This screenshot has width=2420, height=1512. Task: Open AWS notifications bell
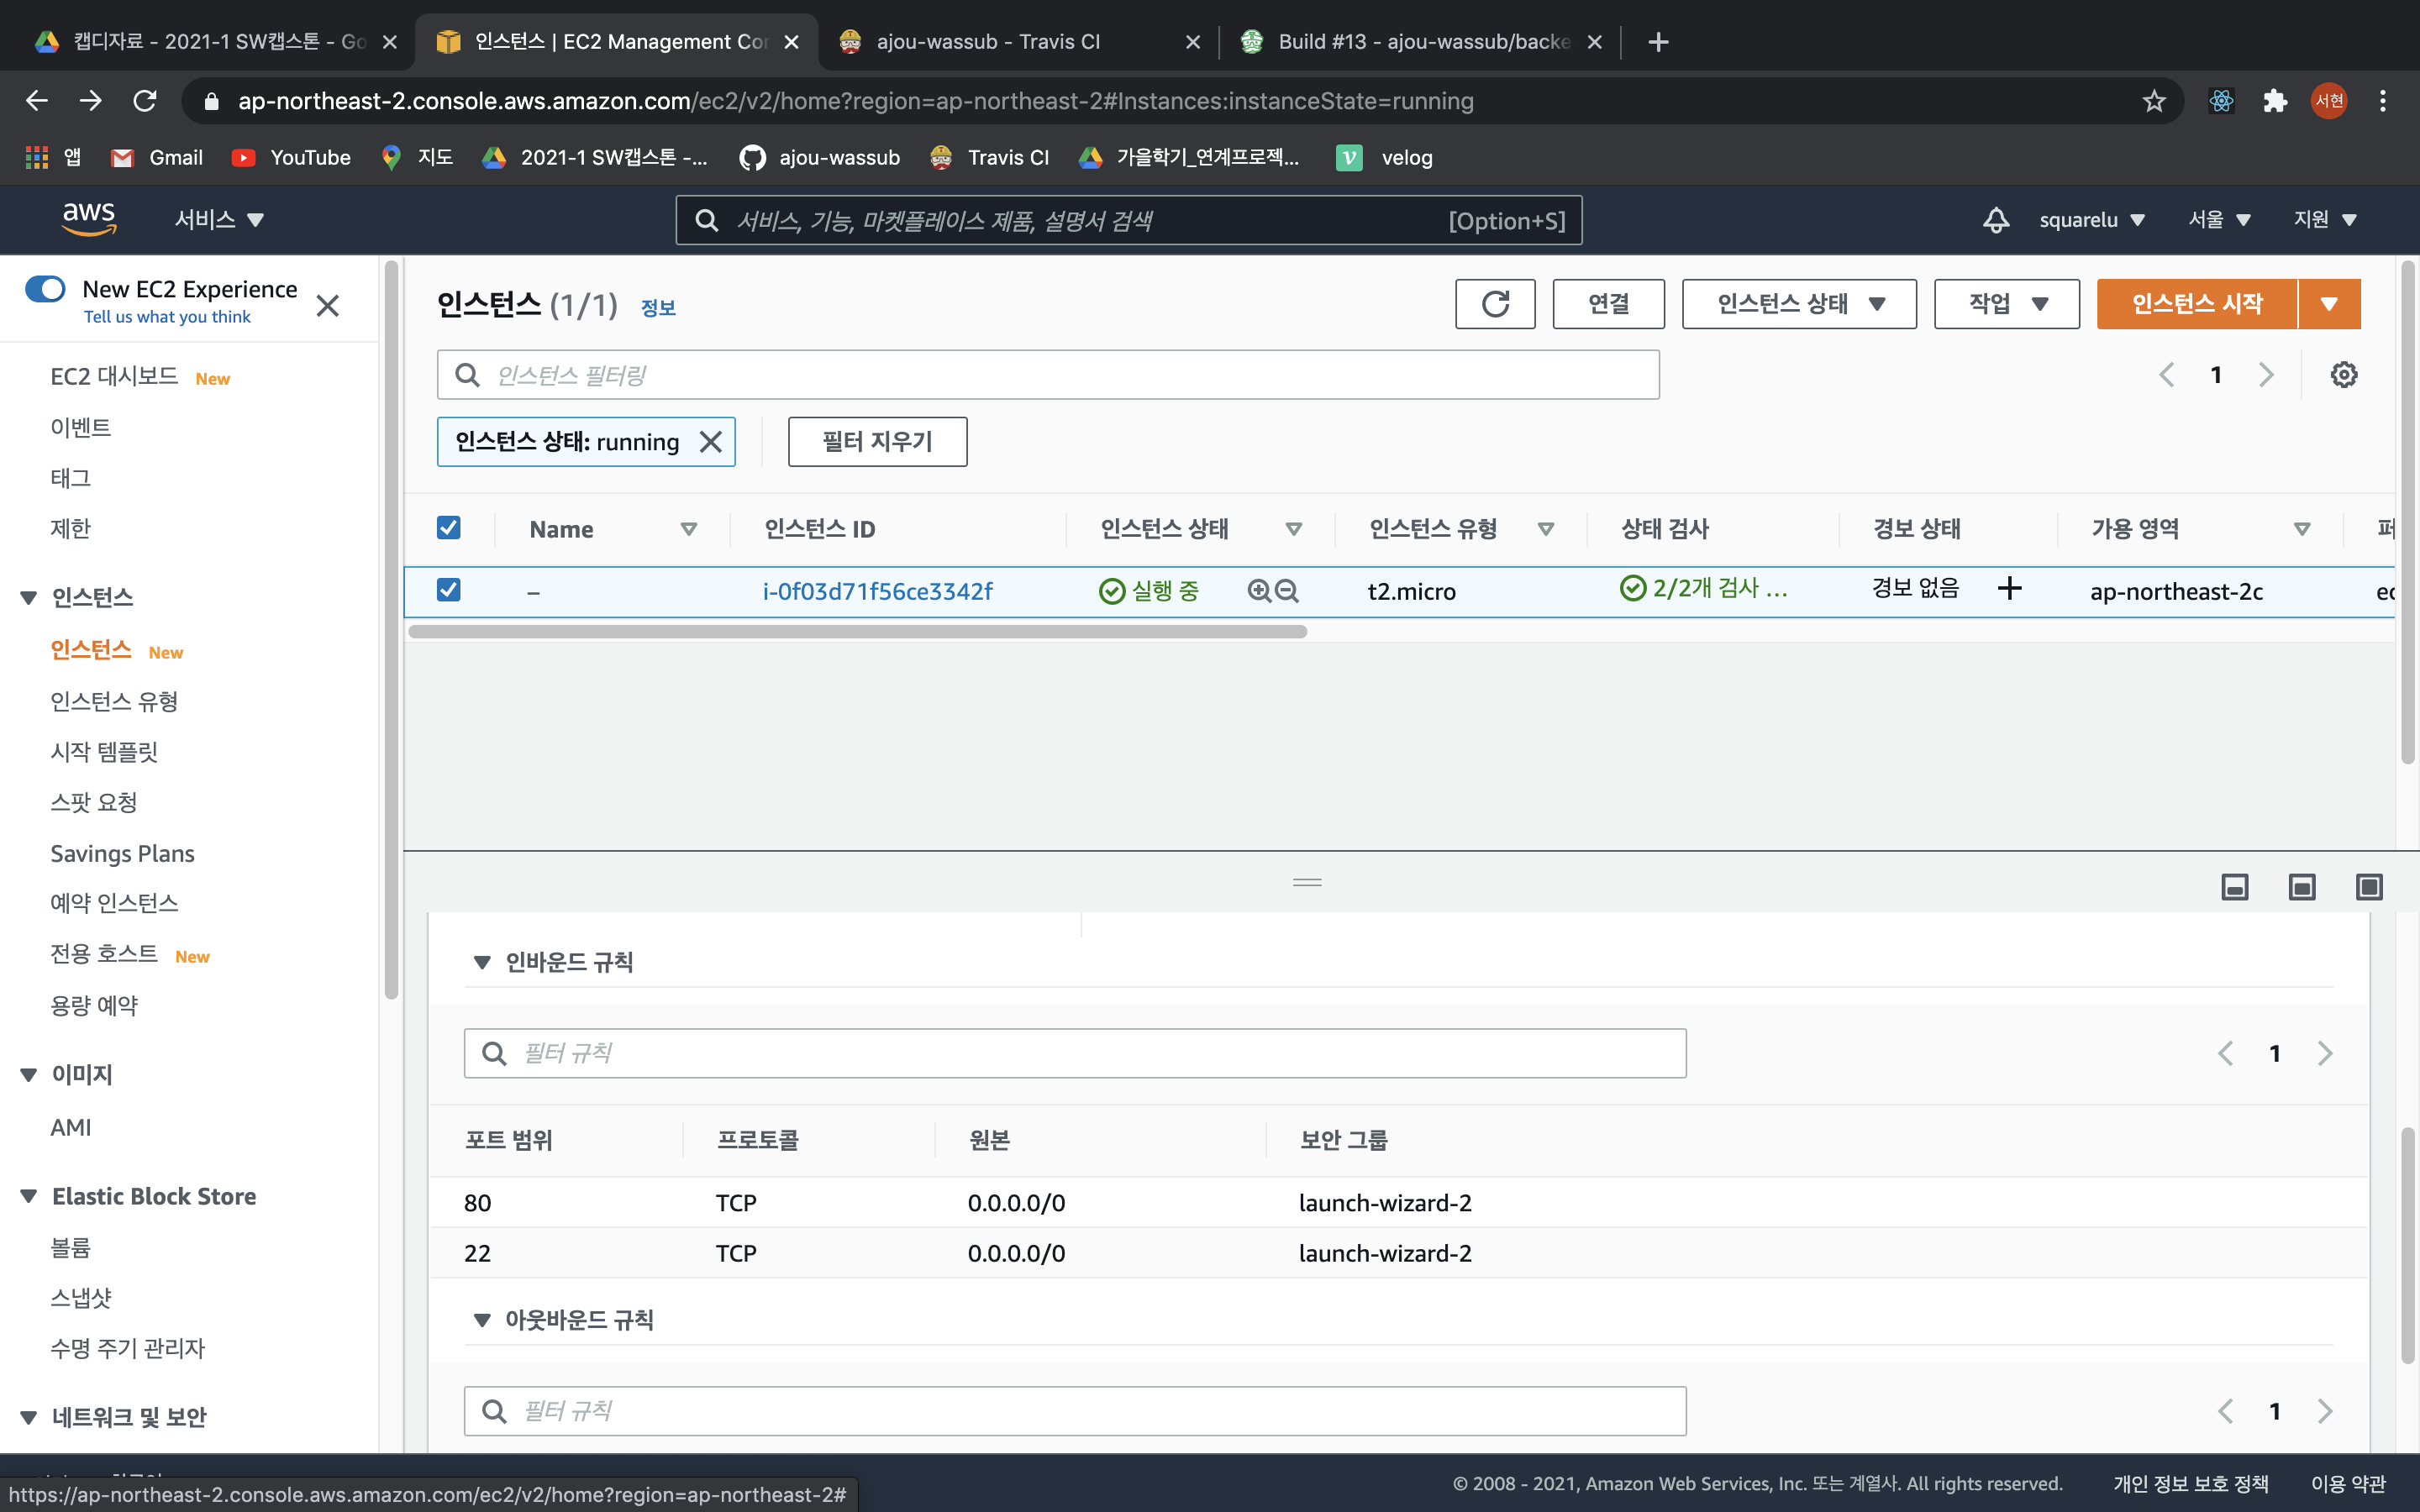tap(1996, 220)
